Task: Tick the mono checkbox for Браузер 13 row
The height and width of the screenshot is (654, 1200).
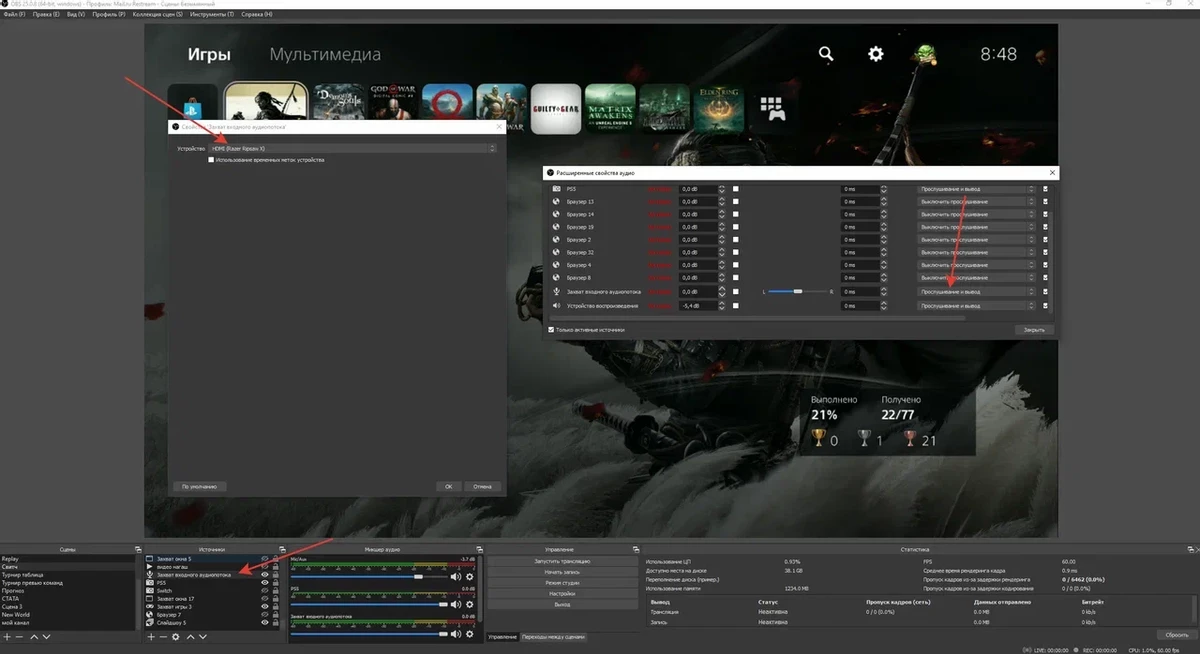Action: click(x=736, y=201)
